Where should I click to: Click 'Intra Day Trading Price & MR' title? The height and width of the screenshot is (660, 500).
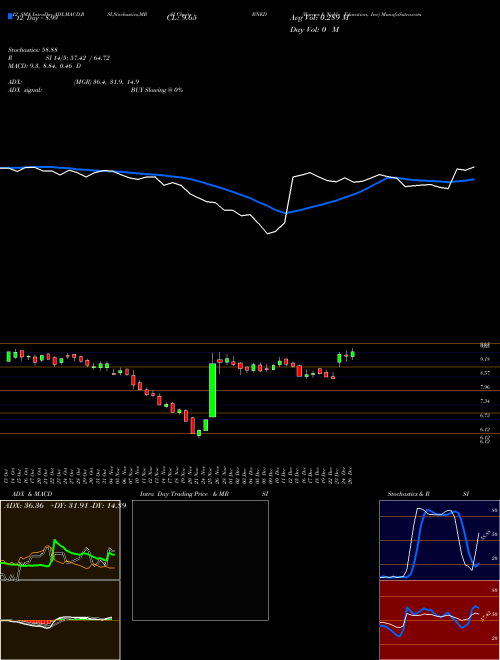pos(184,494)
